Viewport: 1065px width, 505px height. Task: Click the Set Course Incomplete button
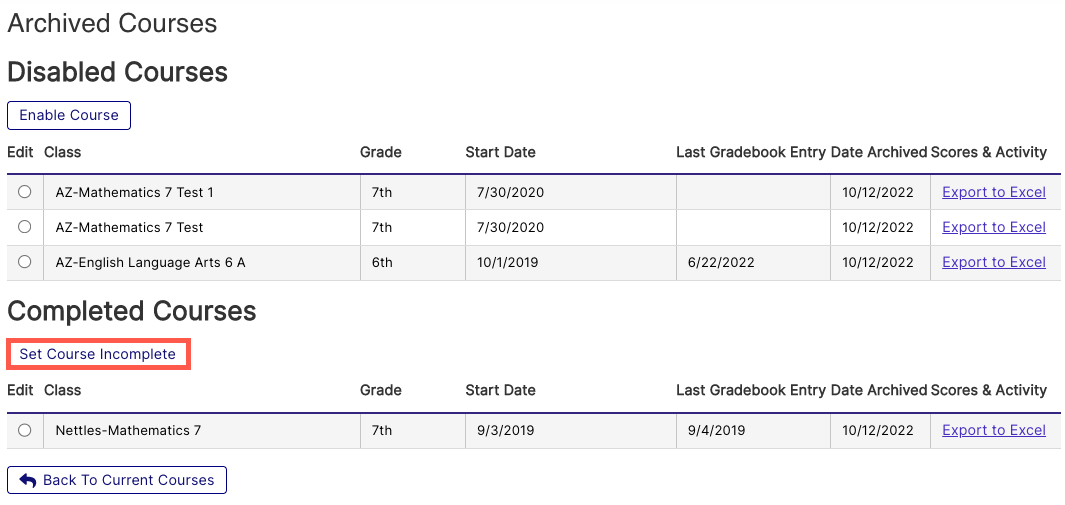pyautogui.click(x=97, y=354)
